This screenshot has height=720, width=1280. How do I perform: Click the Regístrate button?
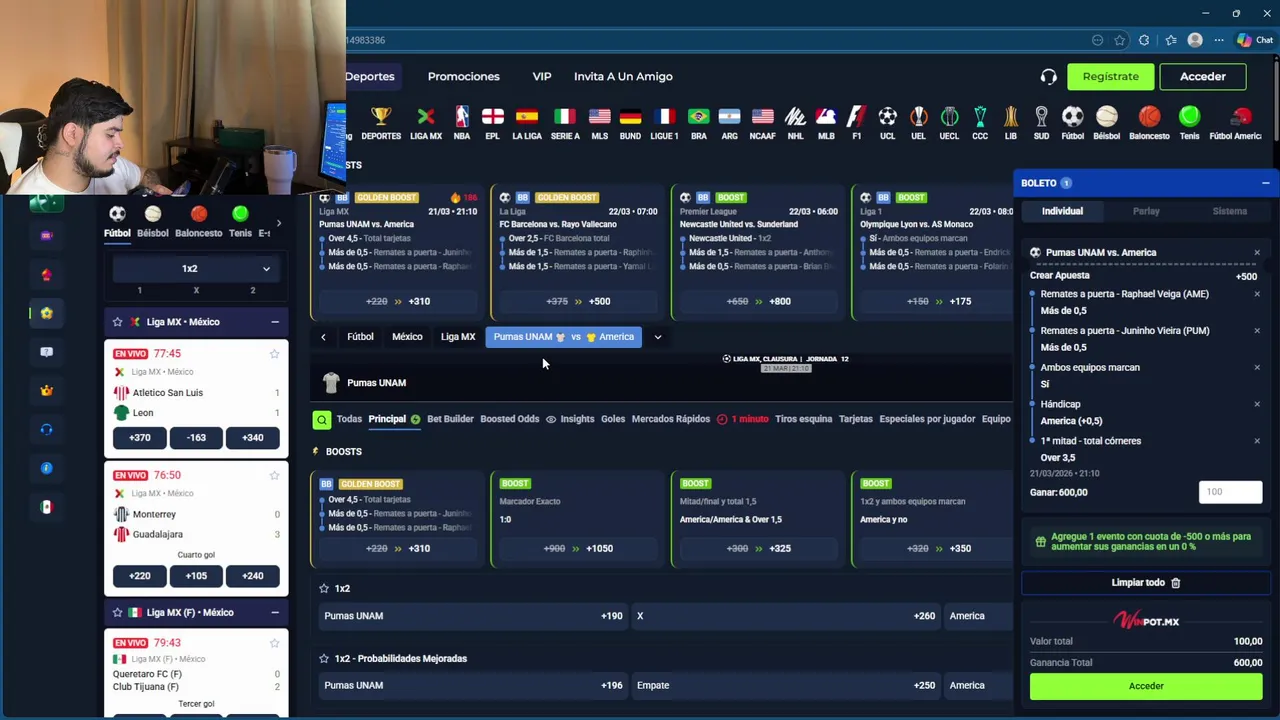pos(1110,77)
